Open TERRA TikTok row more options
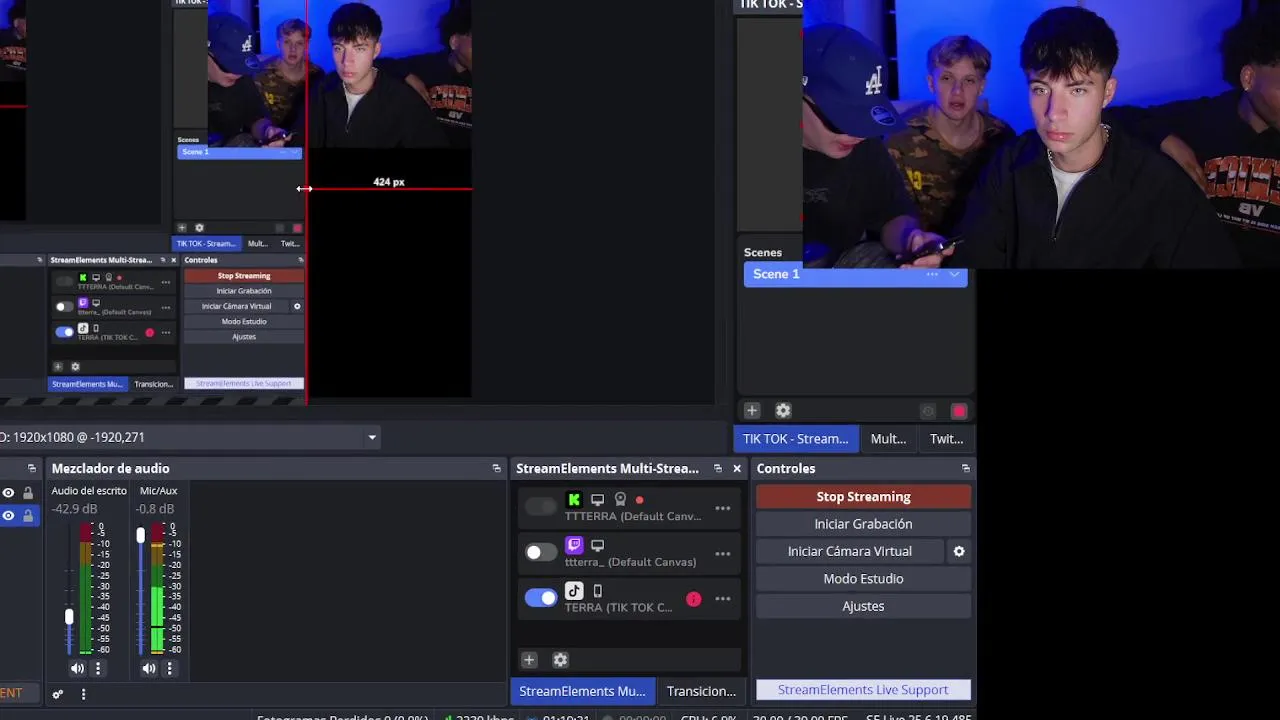 [x=723, y=599]
